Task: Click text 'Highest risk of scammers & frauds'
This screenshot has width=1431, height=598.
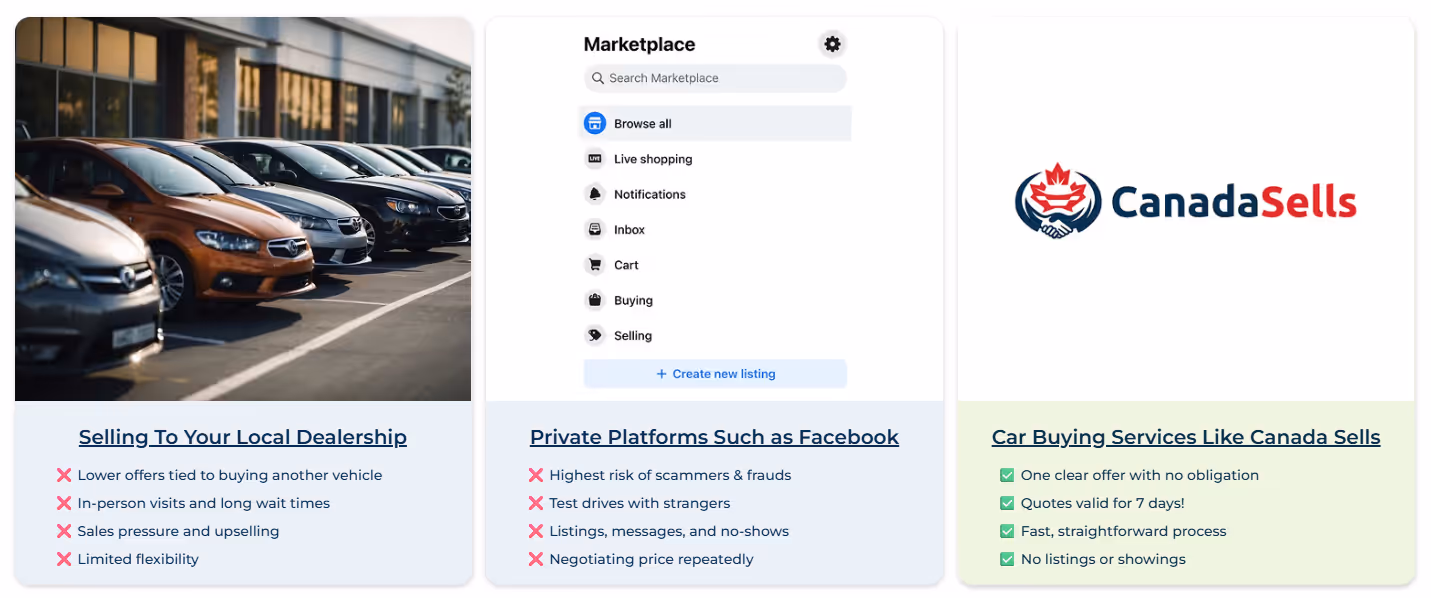Action: (x=670, y=475)
